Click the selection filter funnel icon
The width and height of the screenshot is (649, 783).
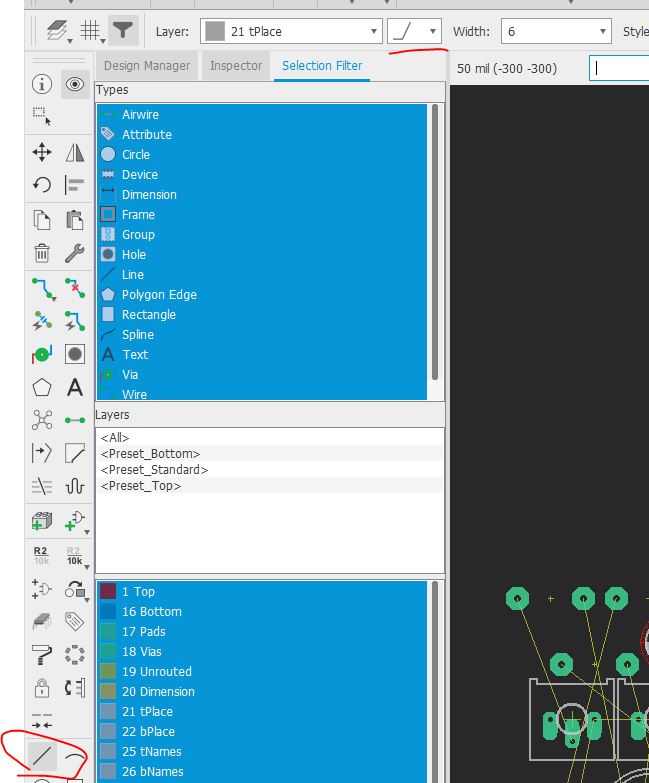(x=123, y=30)
